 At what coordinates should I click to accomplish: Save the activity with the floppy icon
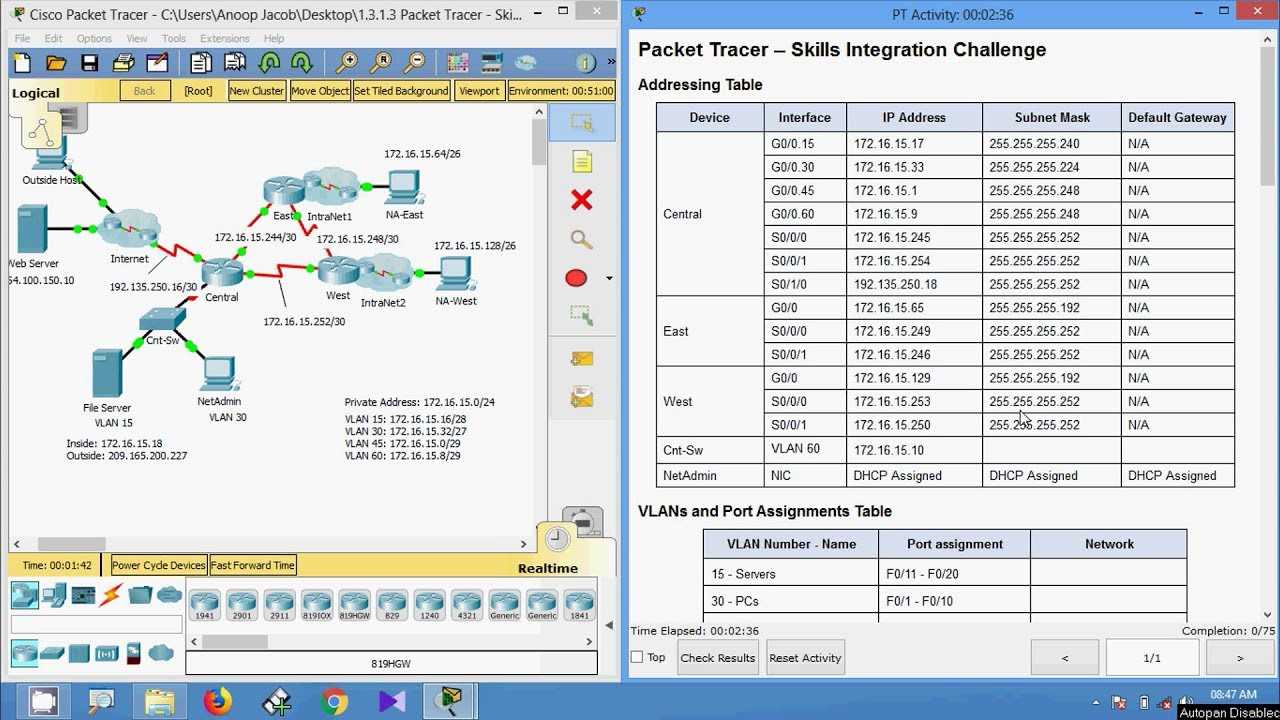pos(89,63)
